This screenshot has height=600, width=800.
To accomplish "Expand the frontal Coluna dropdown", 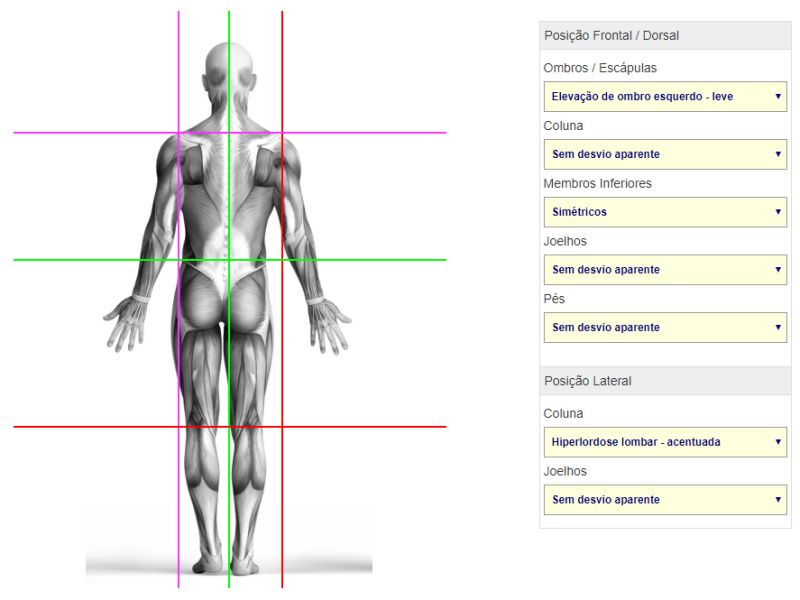I will click(665, 155).
